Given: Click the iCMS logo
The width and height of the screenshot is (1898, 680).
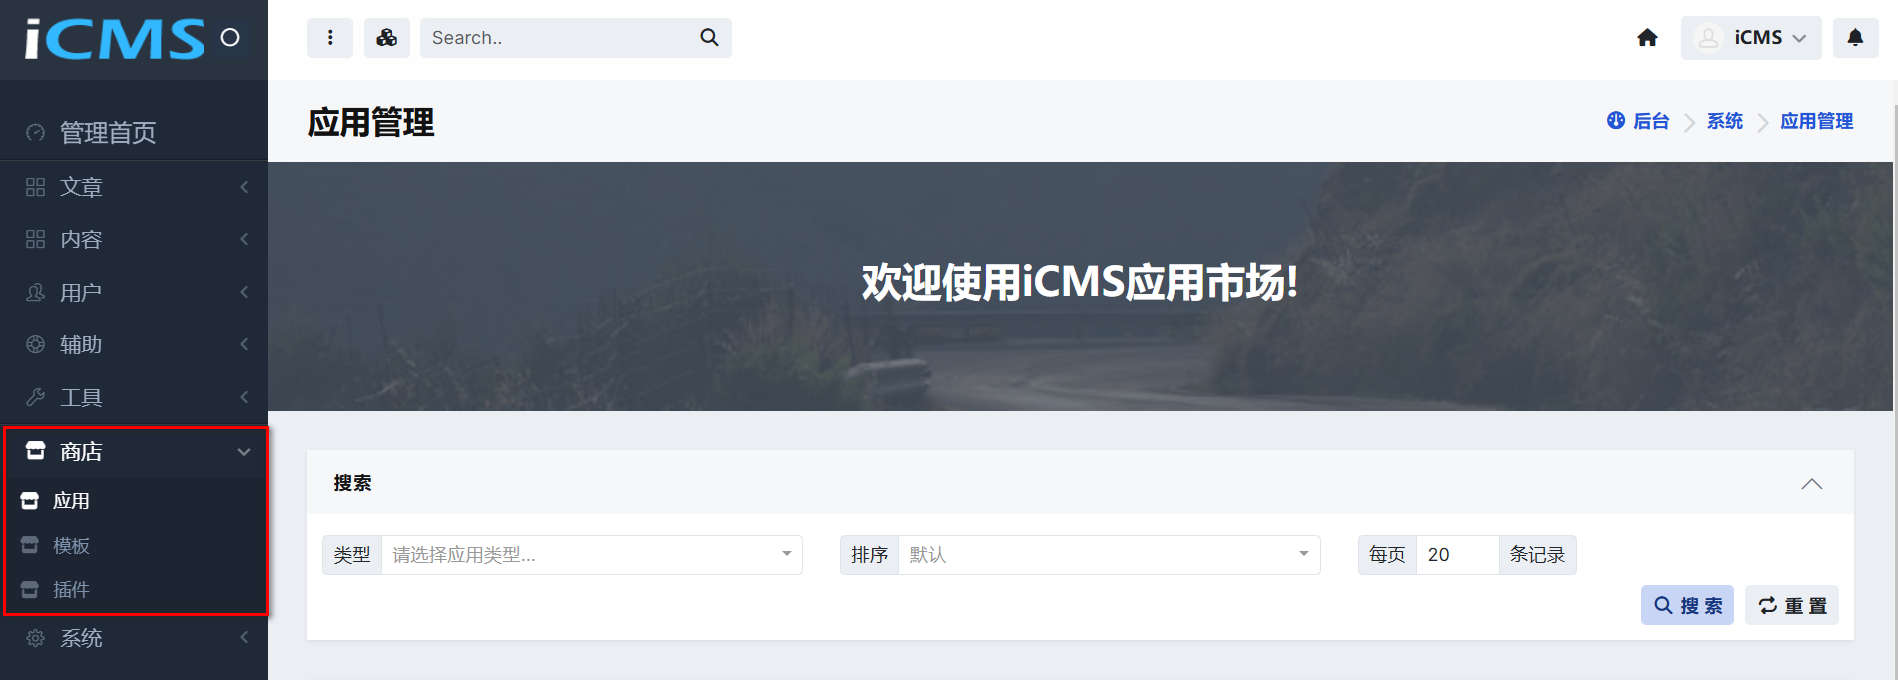Looking at the screenshot, I should point(114,39).
